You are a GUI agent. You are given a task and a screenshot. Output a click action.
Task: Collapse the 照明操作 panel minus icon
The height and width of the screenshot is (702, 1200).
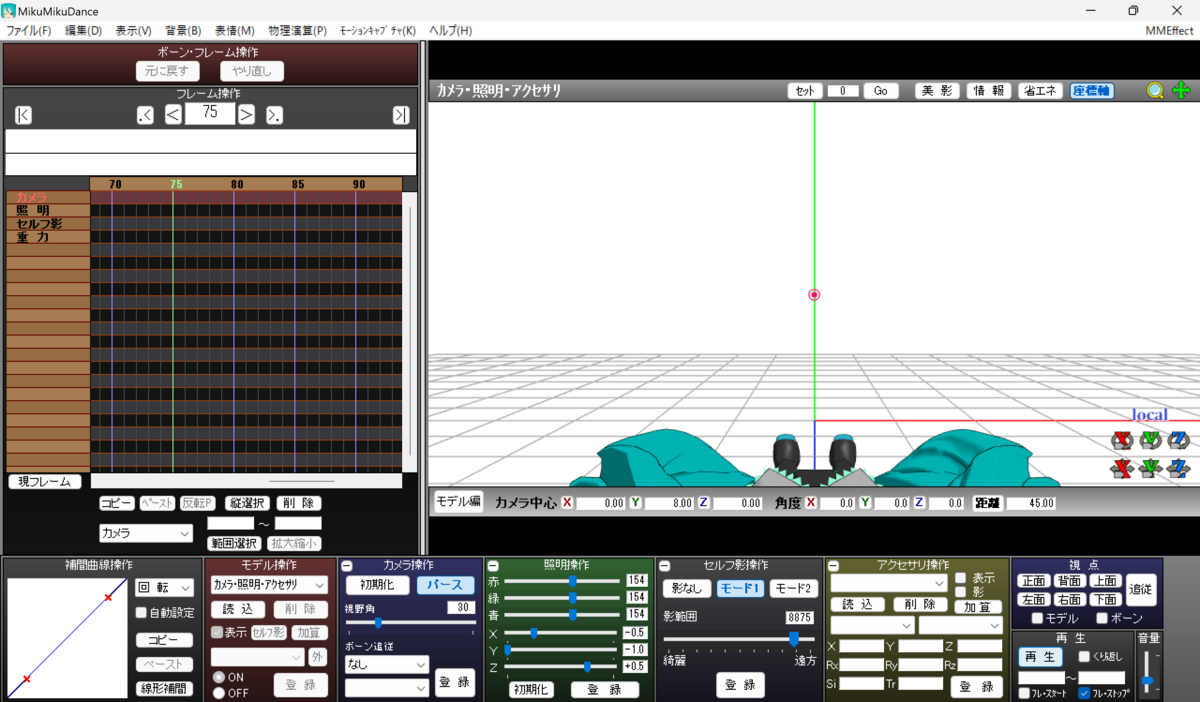[x=492, y=566]
